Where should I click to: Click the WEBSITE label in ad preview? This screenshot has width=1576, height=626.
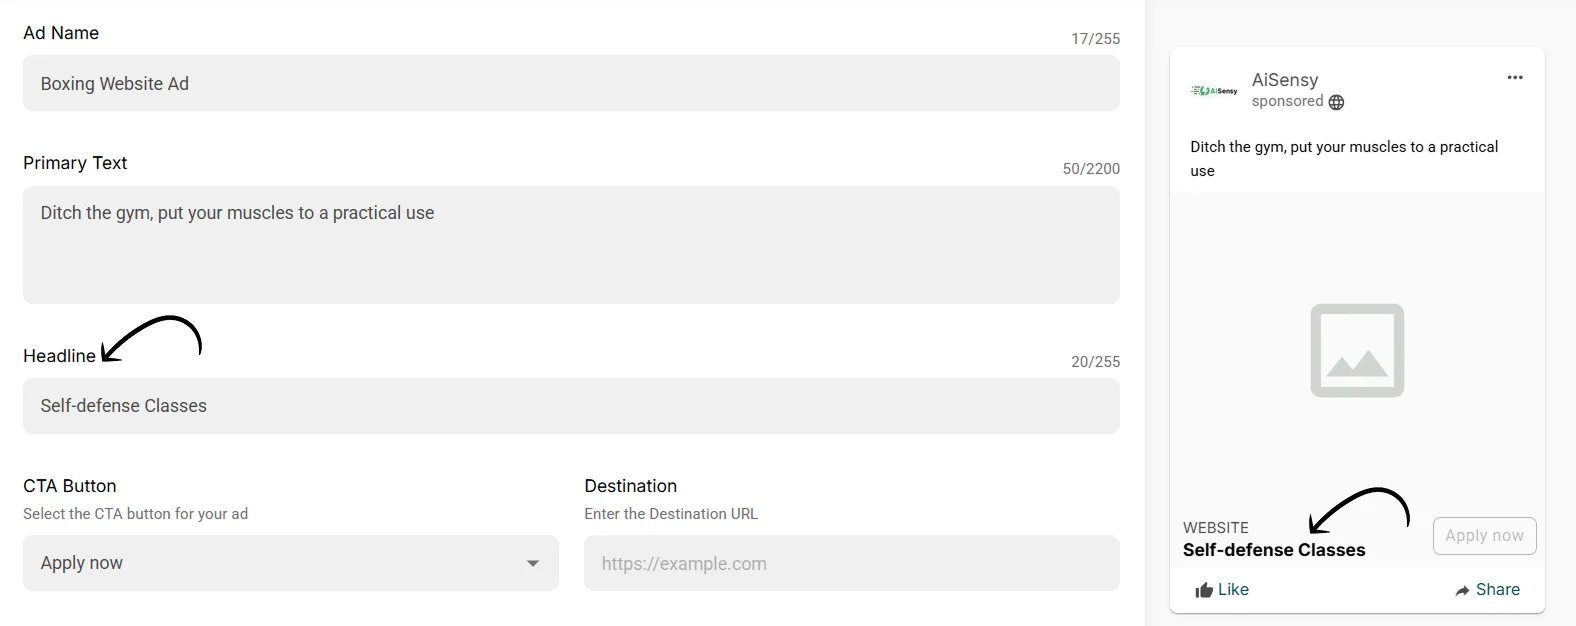pos(1215,528)
